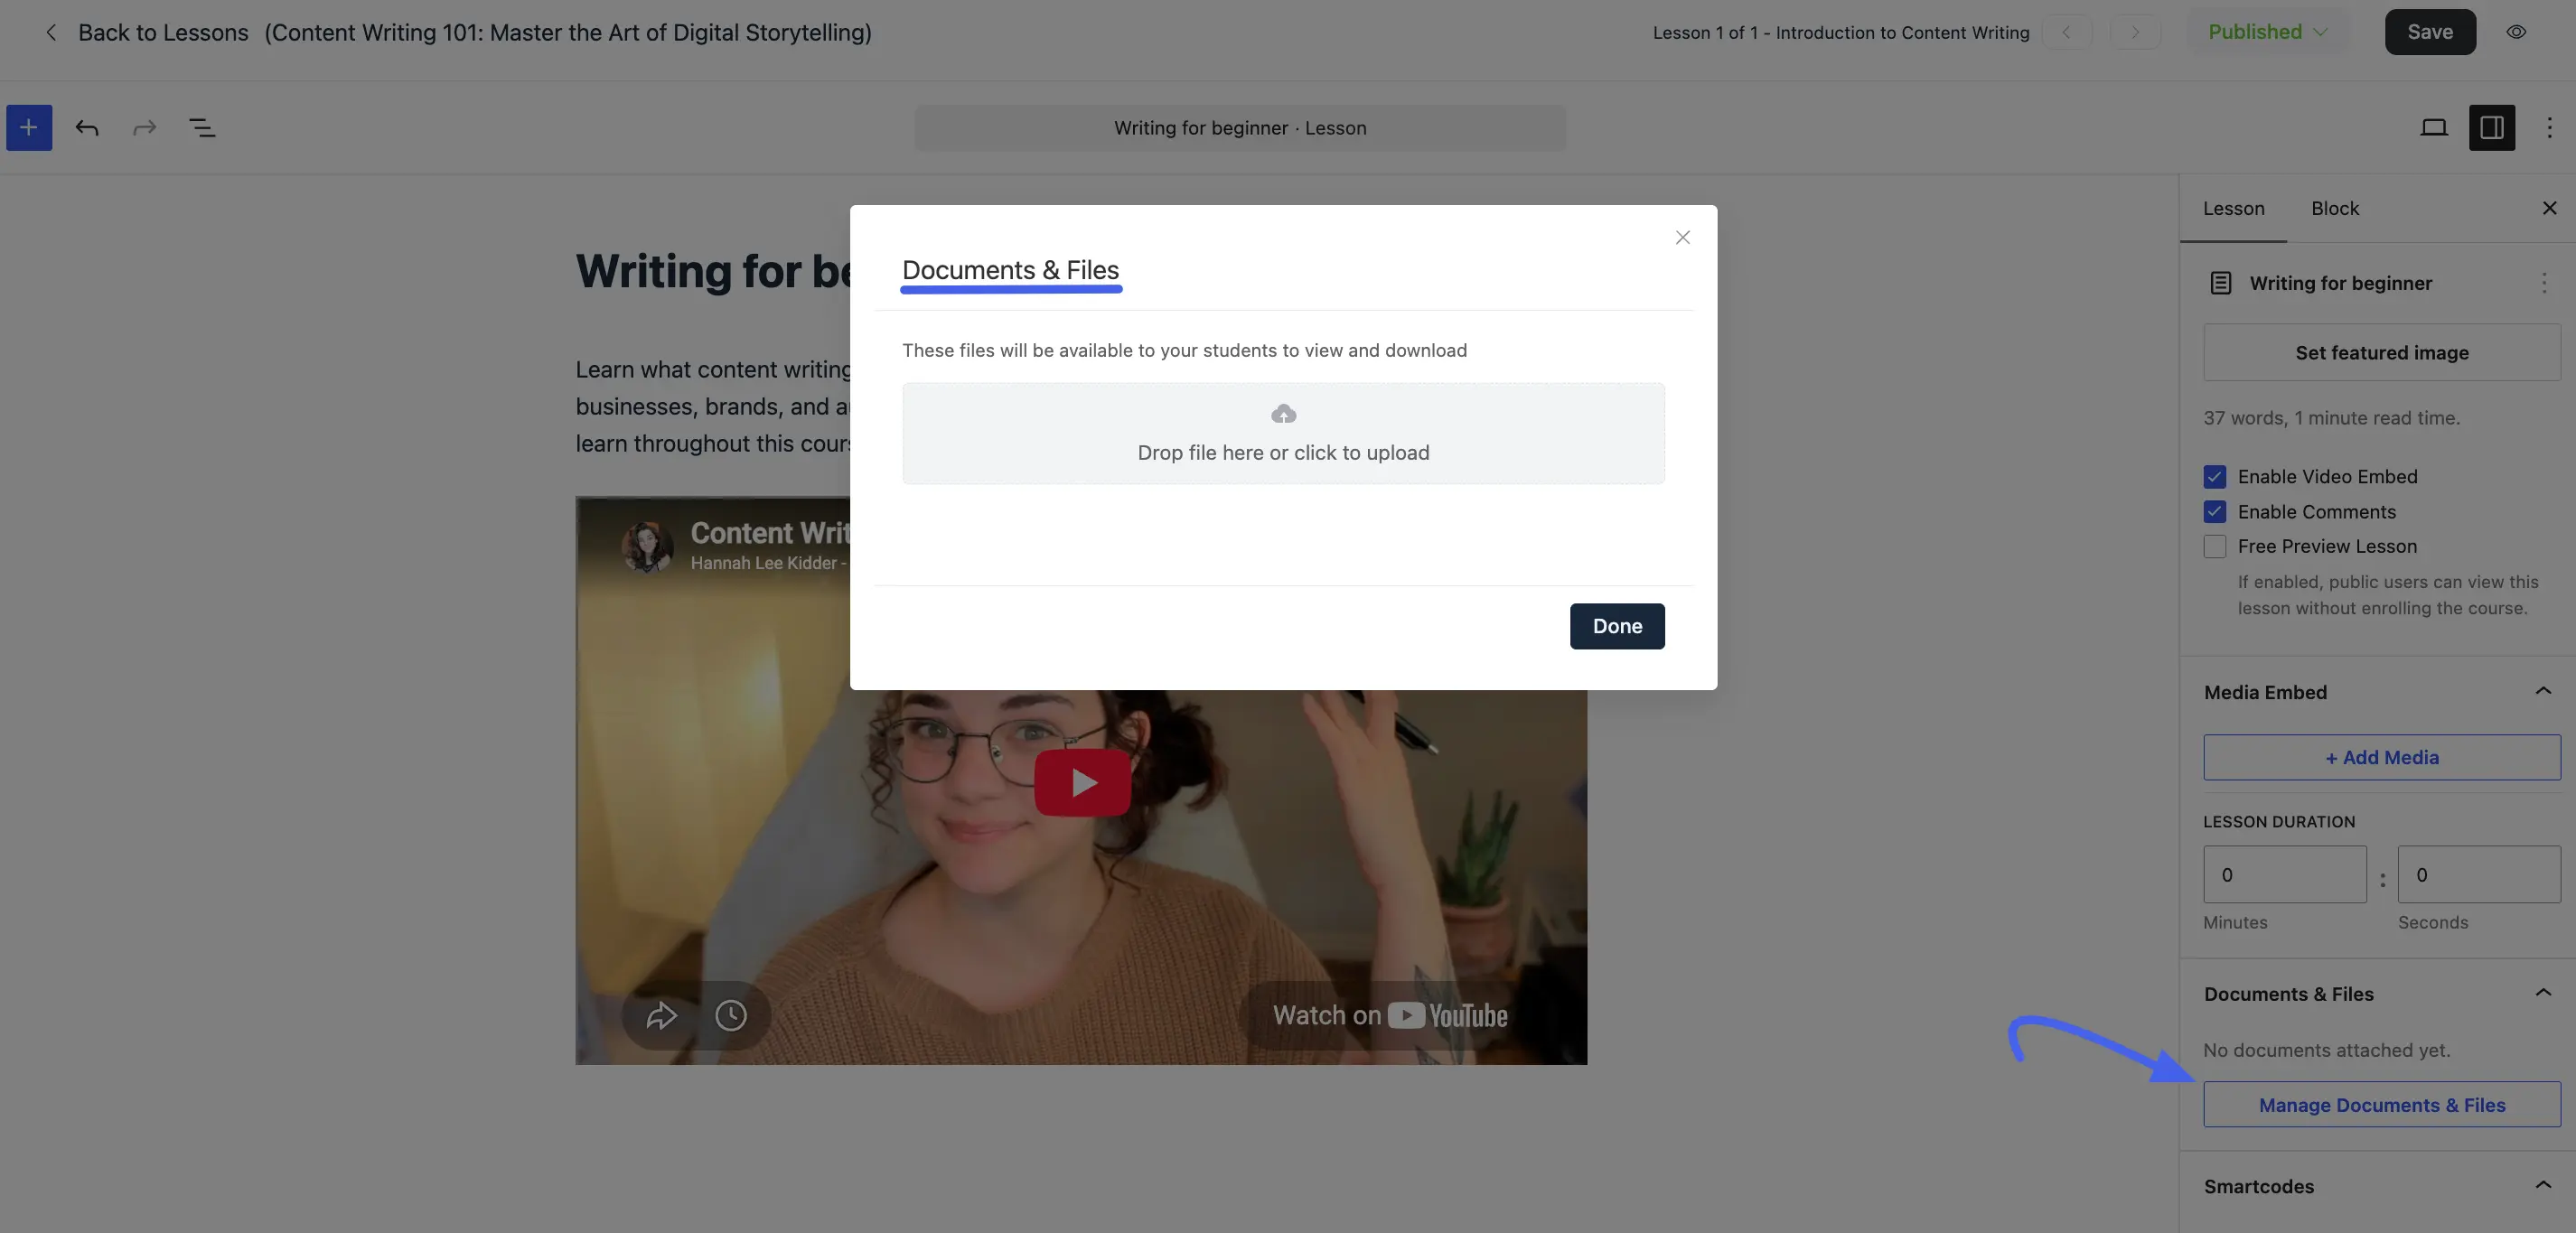Click + Add Media button
Screen dimensions: 2576x1233
pos(2381,758)
